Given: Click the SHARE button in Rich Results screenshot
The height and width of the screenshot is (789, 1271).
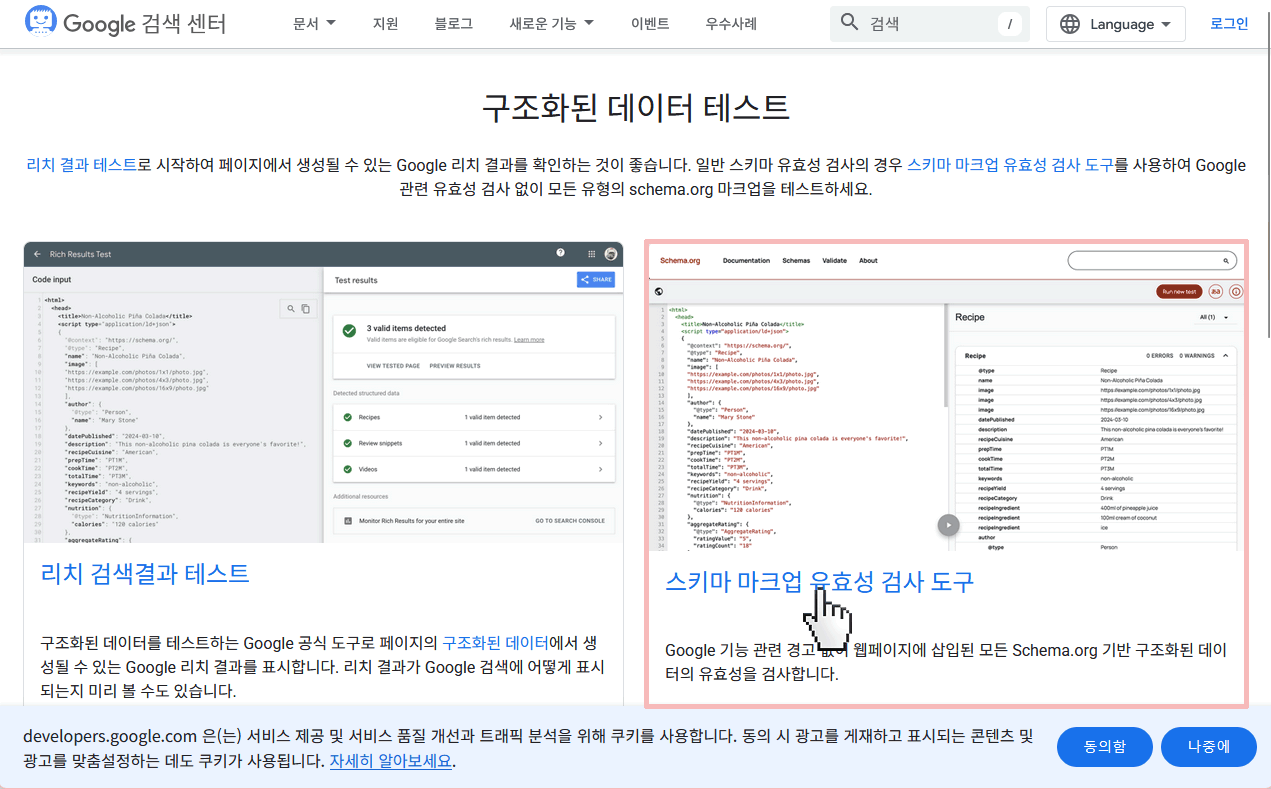Looking at the screenshot, I should 596,280.
